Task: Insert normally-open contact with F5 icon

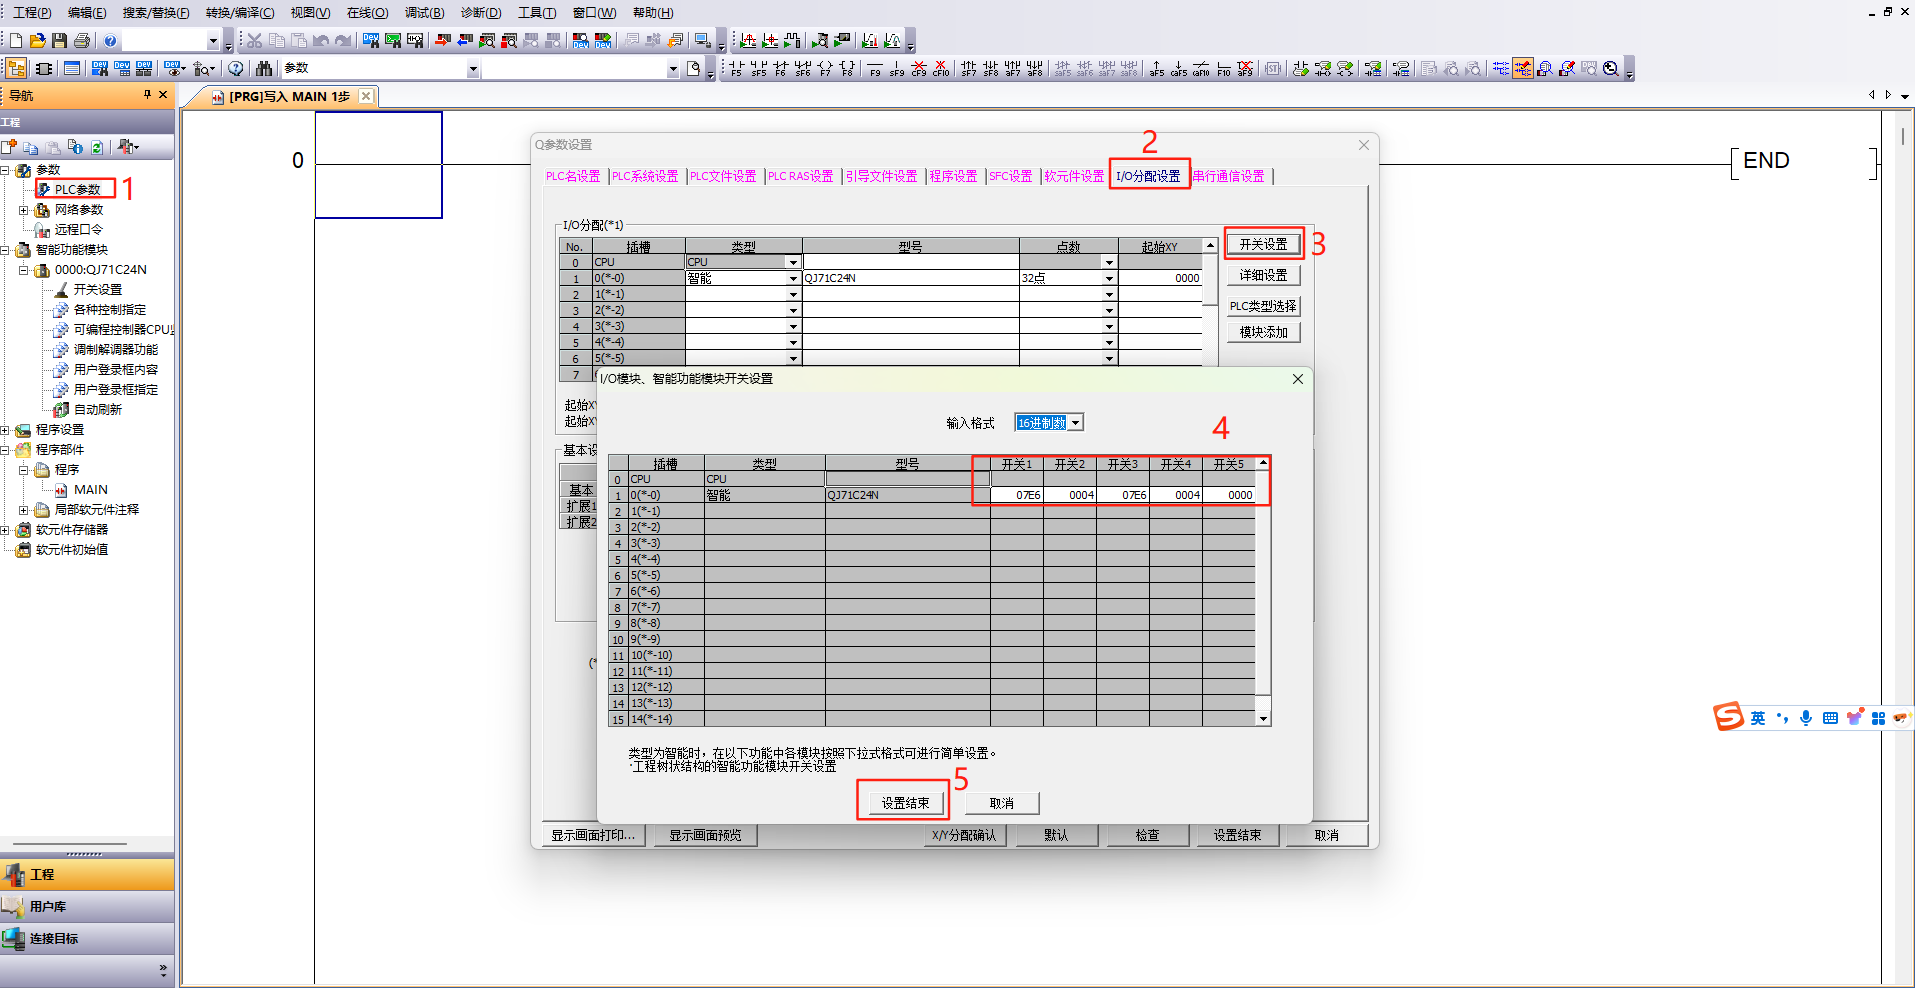Action: [x=736, y=68]
